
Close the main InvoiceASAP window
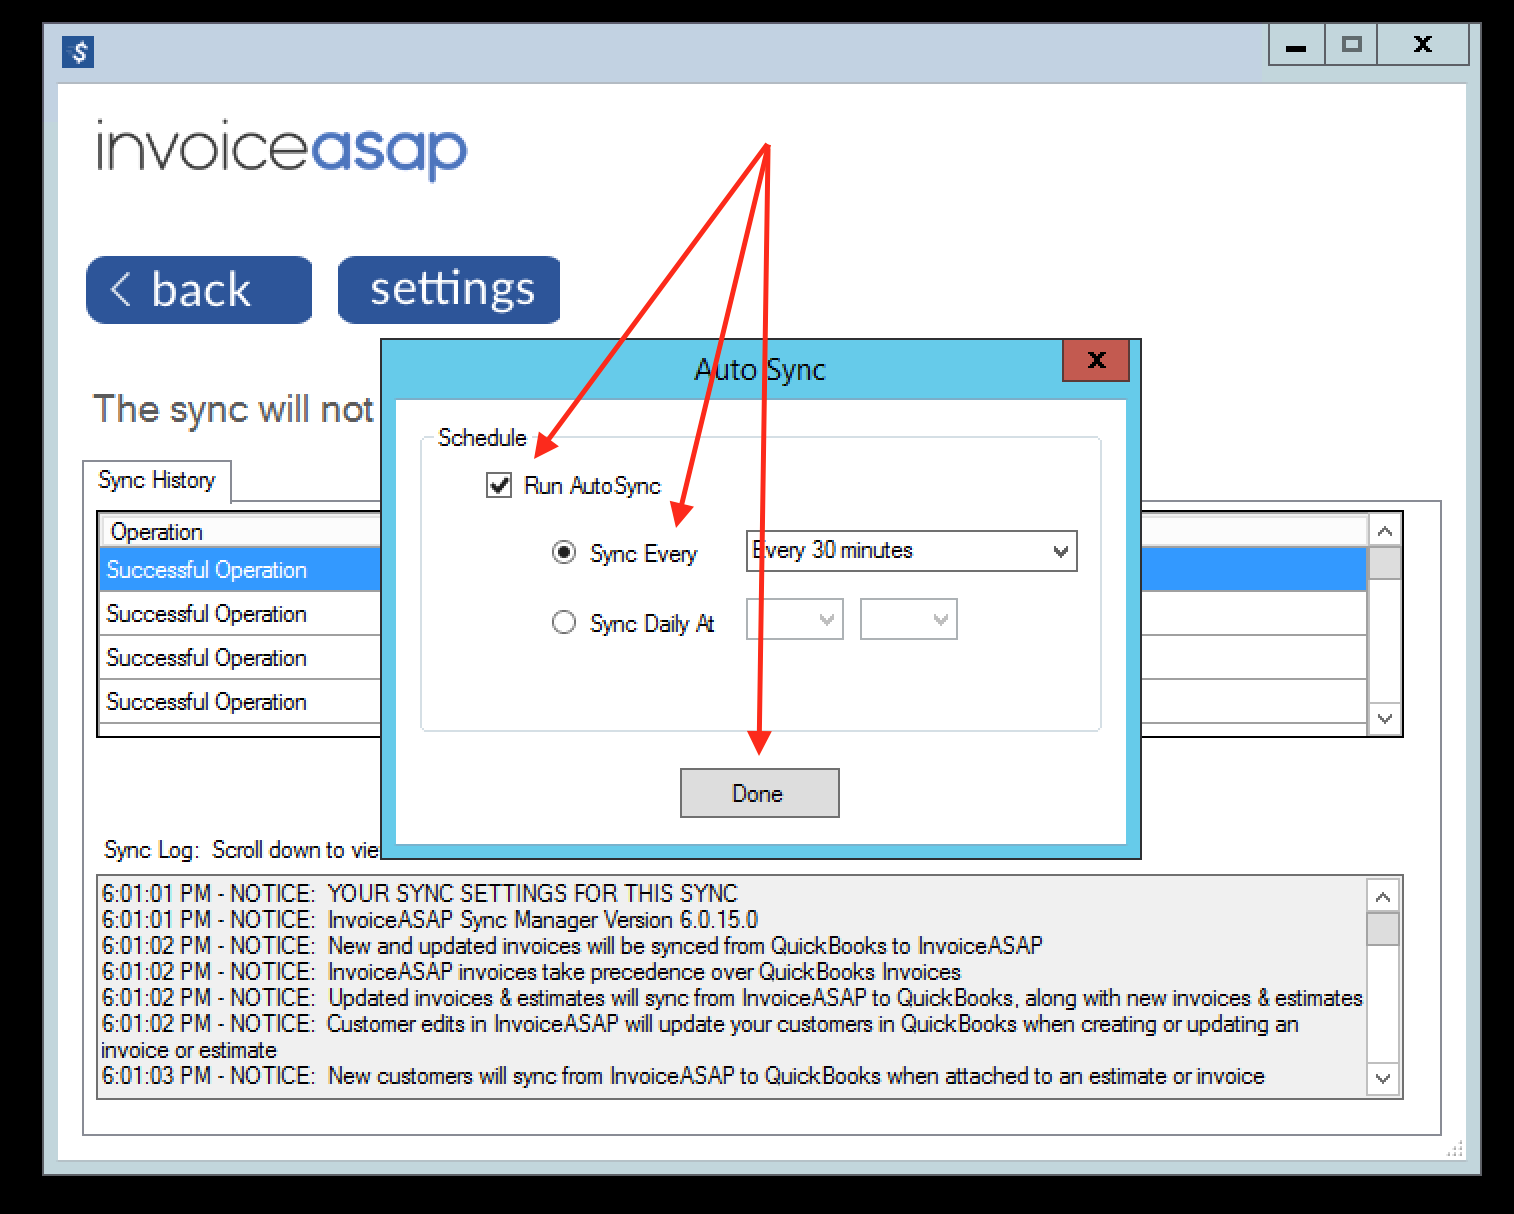click(x=1422, y=45)
